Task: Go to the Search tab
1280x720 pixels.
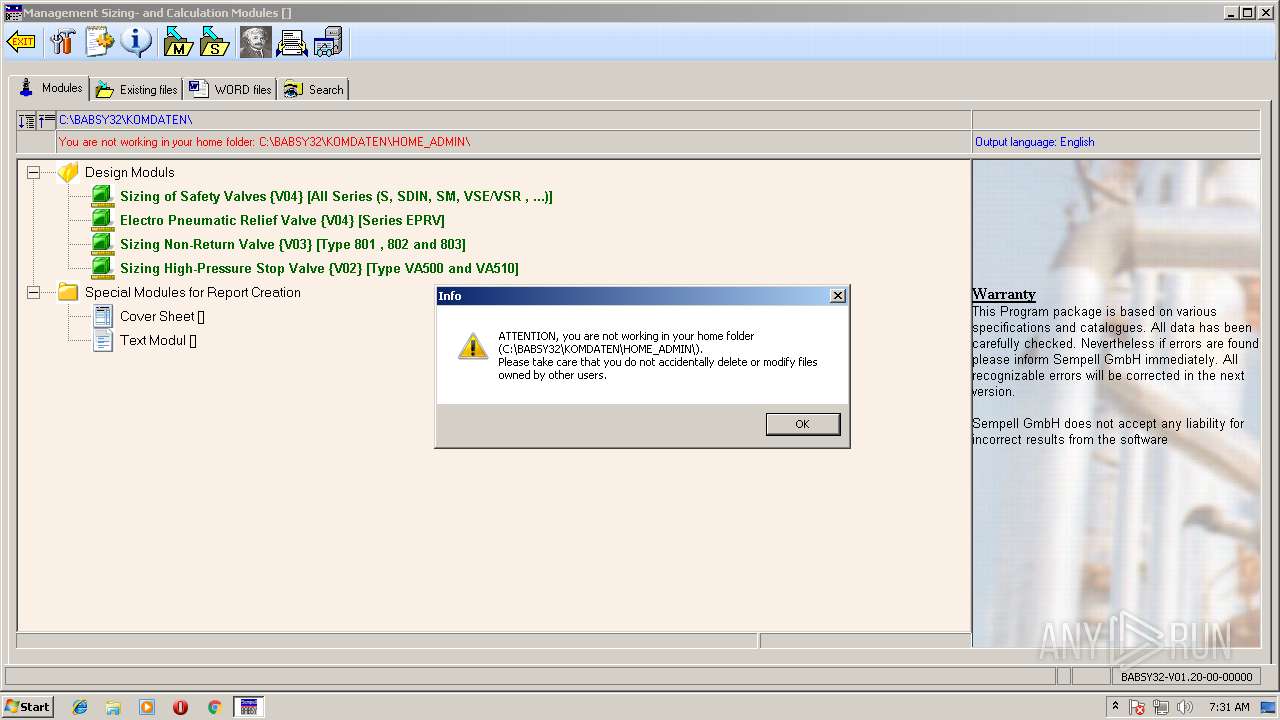Action: click(x=313, y=90)
